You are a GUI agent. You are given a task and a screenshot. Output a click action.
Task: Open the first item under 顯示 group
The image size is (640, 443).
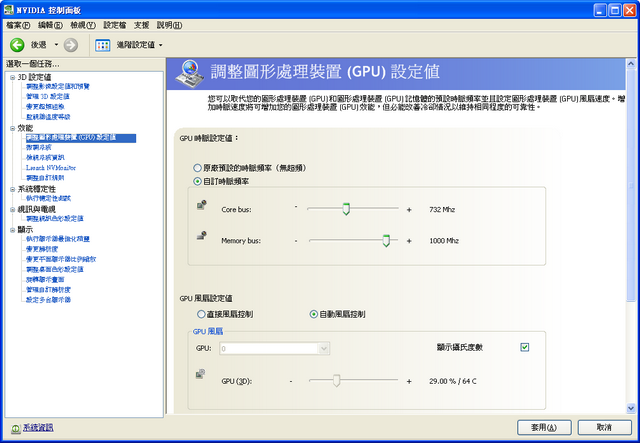pos(58,239)
